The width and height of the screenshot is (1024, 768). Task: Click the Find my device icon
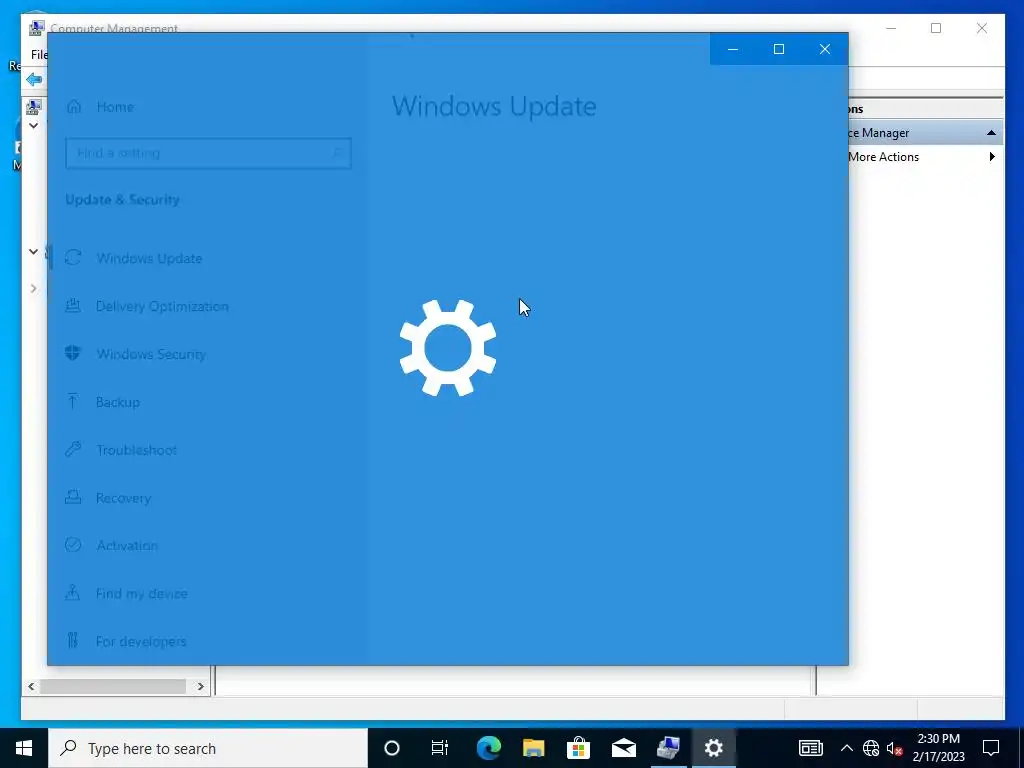tap(73, 592)
